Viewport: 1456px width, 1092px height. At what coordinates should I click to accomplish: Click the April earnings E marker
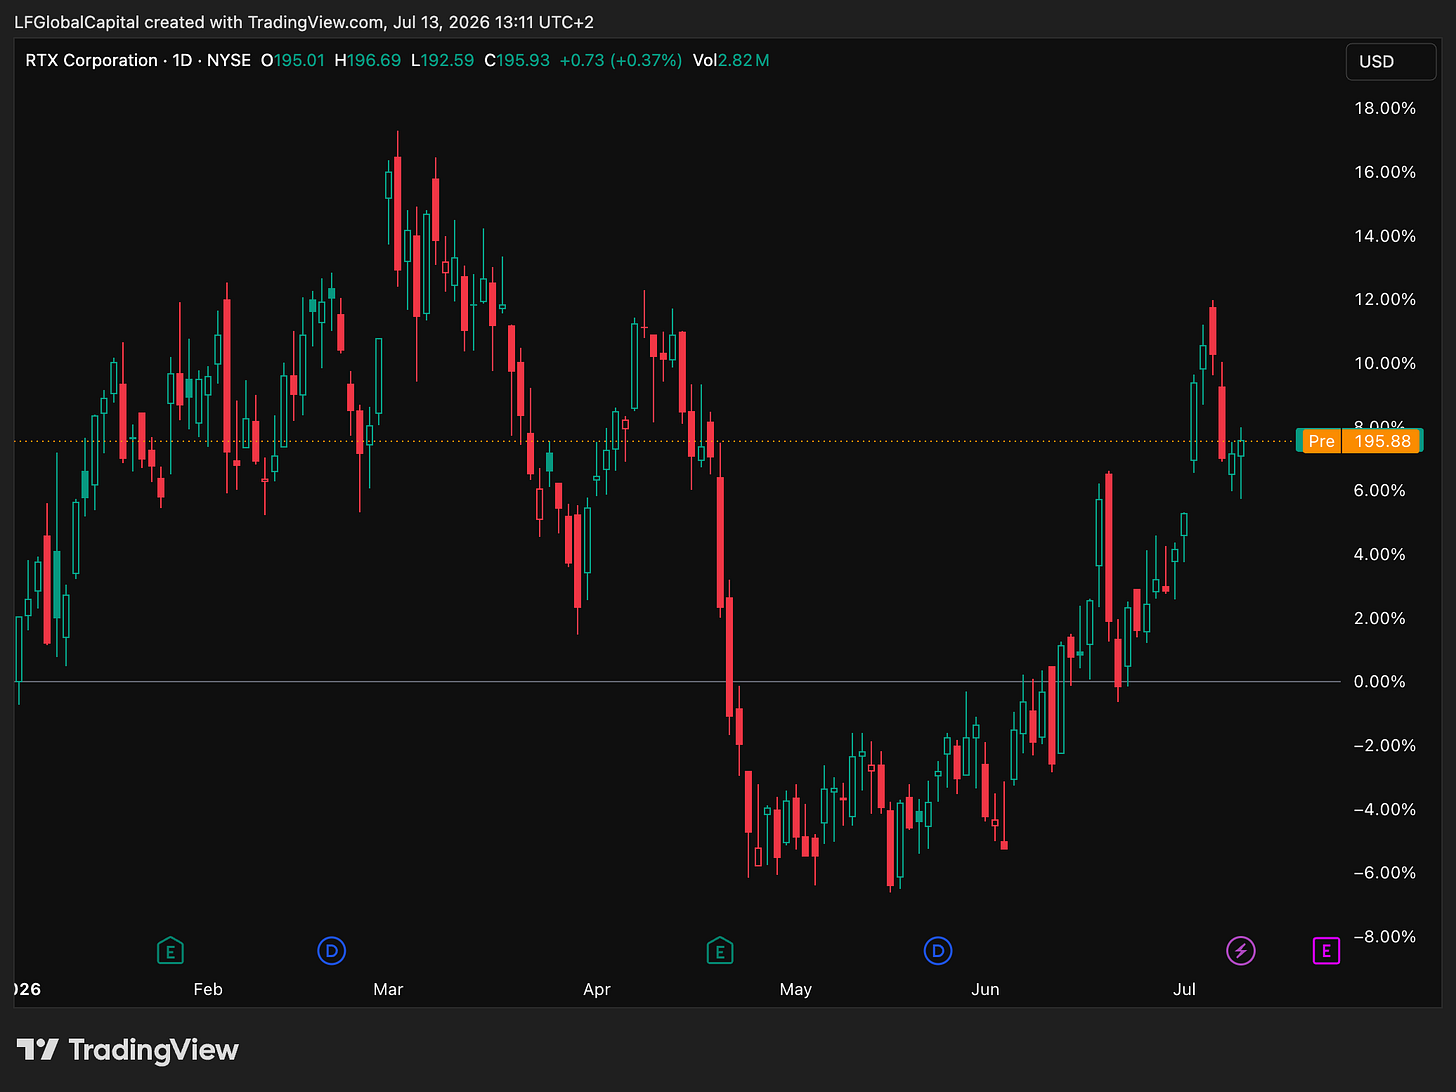coord(719,951)
